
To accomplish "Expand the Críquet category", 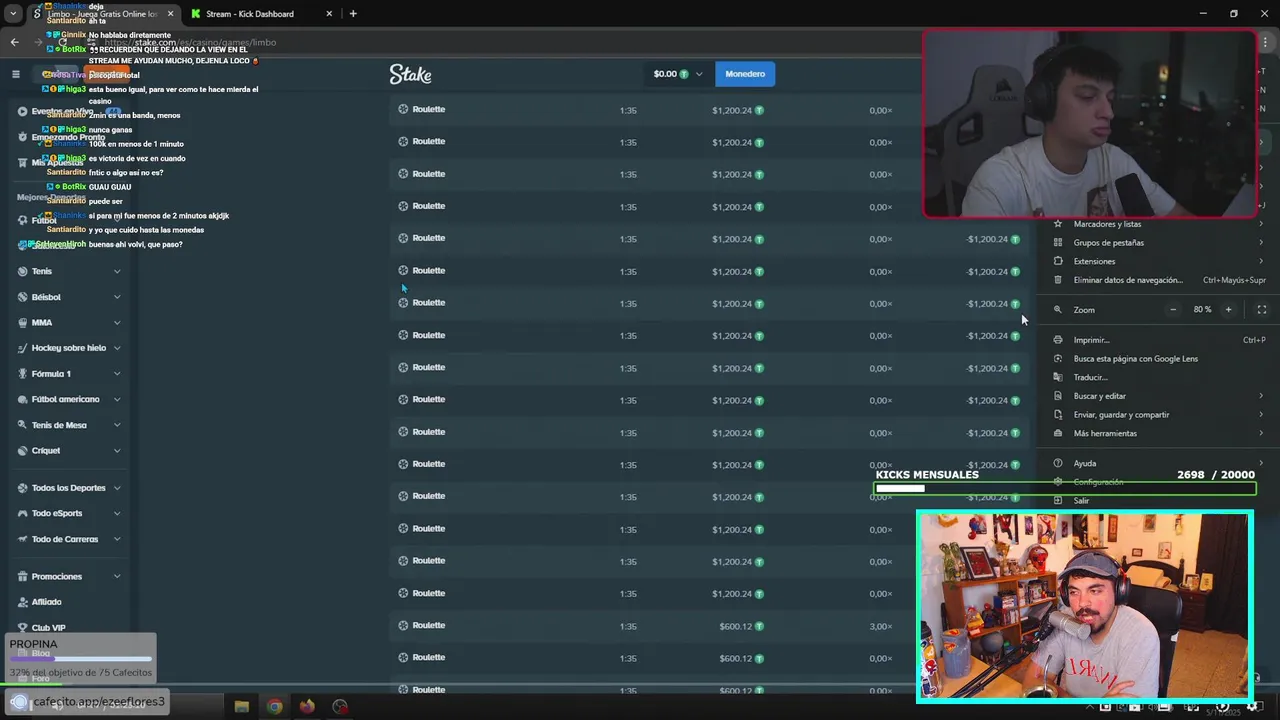I will [x=117, y=451].
